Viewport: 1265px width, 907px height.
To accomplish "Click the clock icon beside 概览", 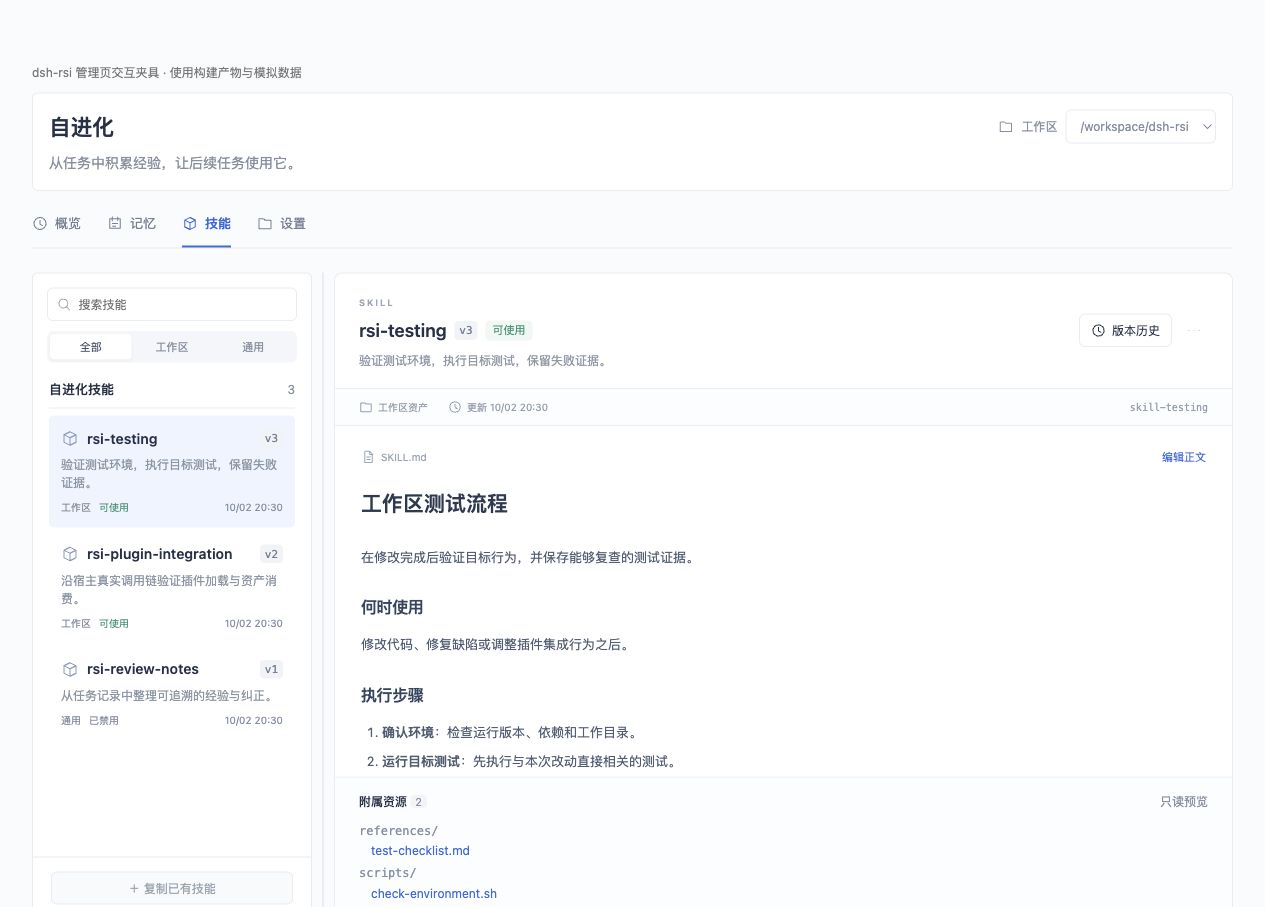I will (40, 224).
